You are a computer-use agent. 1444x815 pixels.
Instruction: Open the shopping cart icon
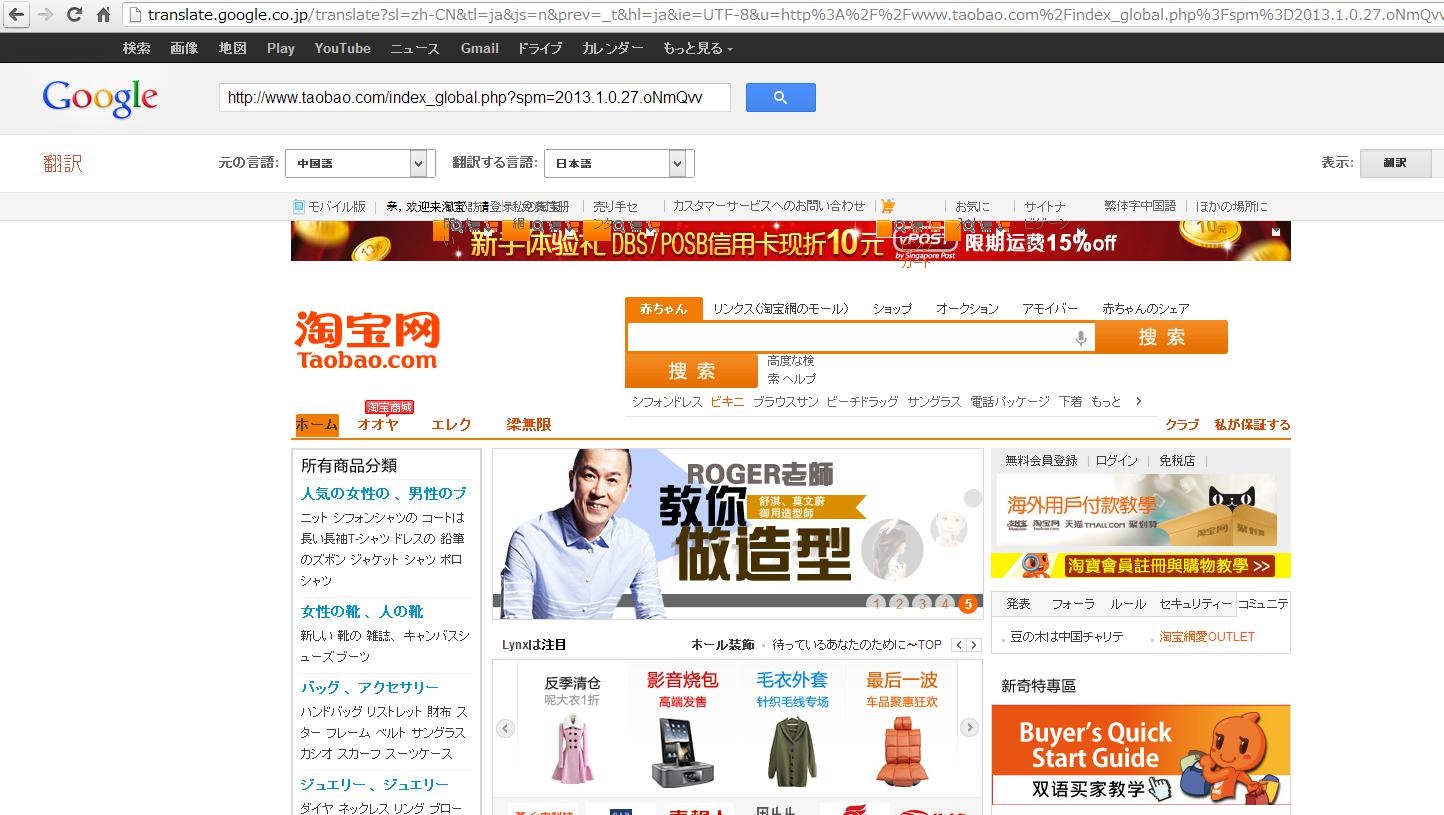tap(887, 206)
